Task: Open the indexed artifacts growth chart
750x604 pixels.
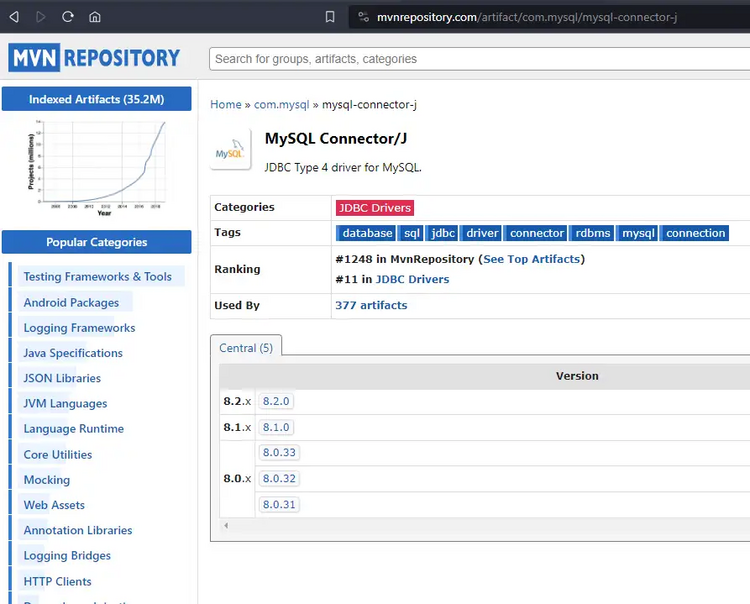Action: (x=97, y=166)
